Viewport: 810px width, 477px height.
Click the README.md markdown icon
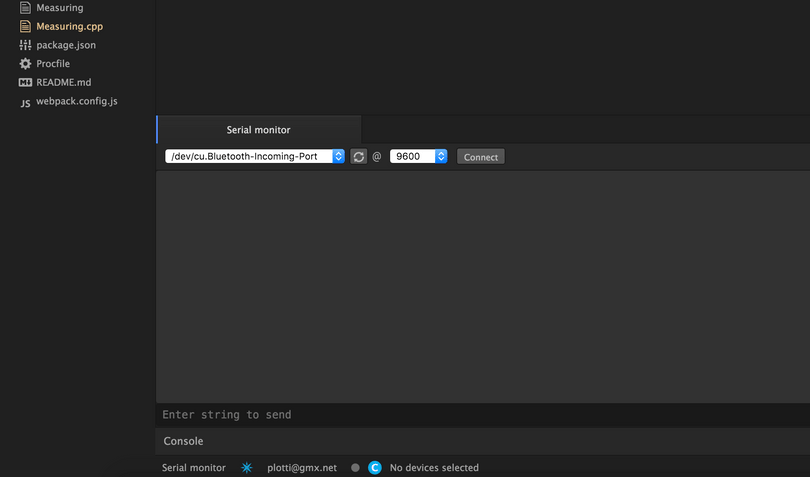(25, 82)
